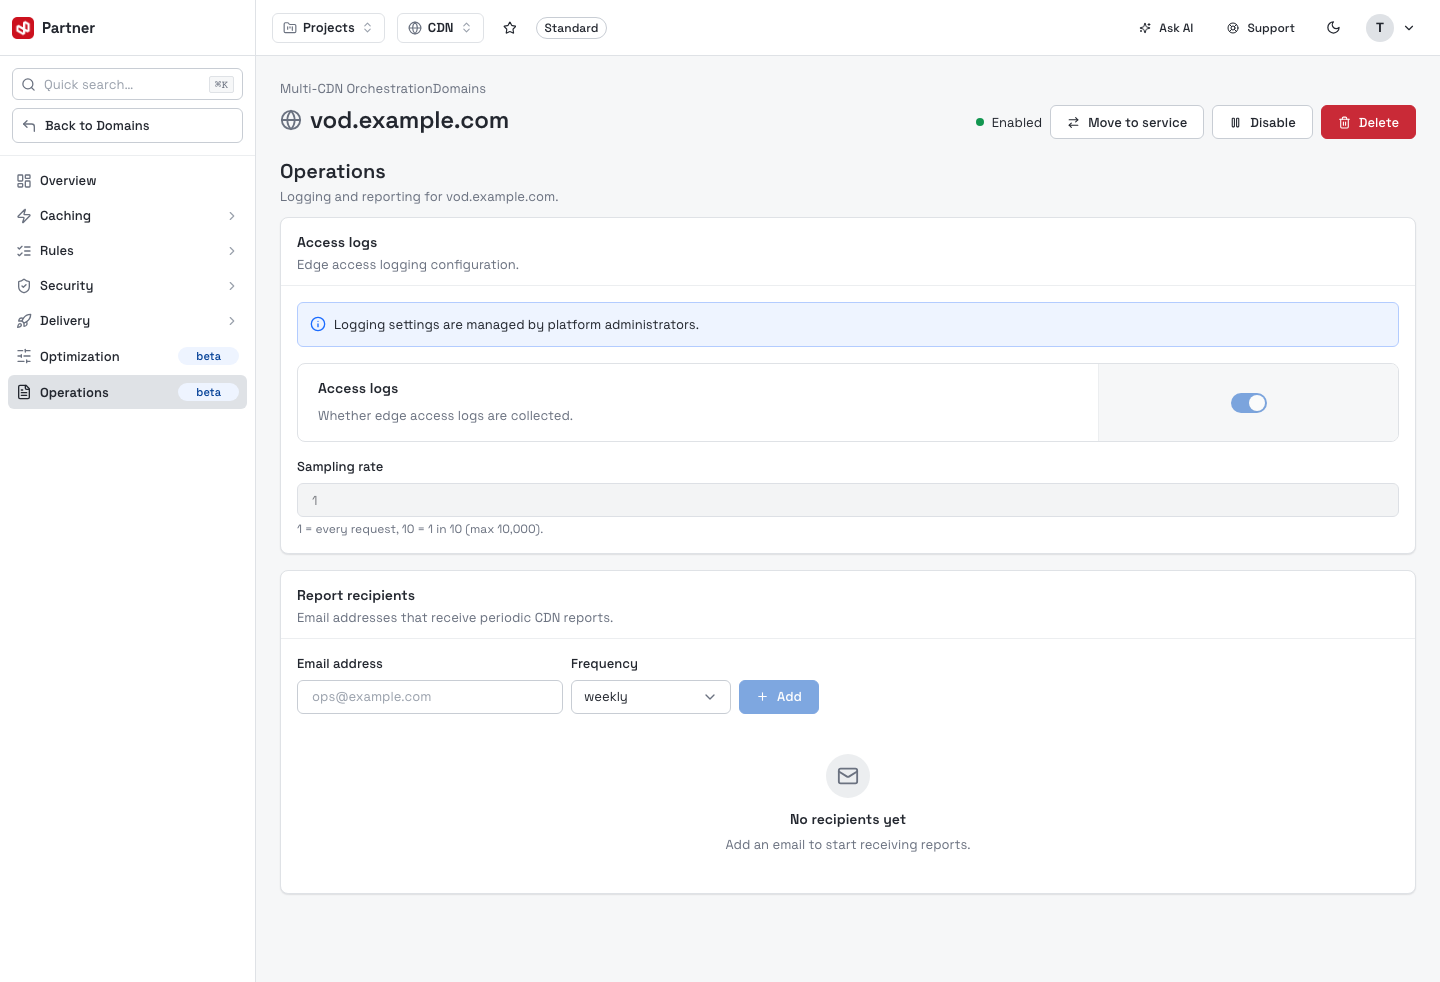
Task: Open the Overview sidebar item
Action: click(x=127, y=181)
